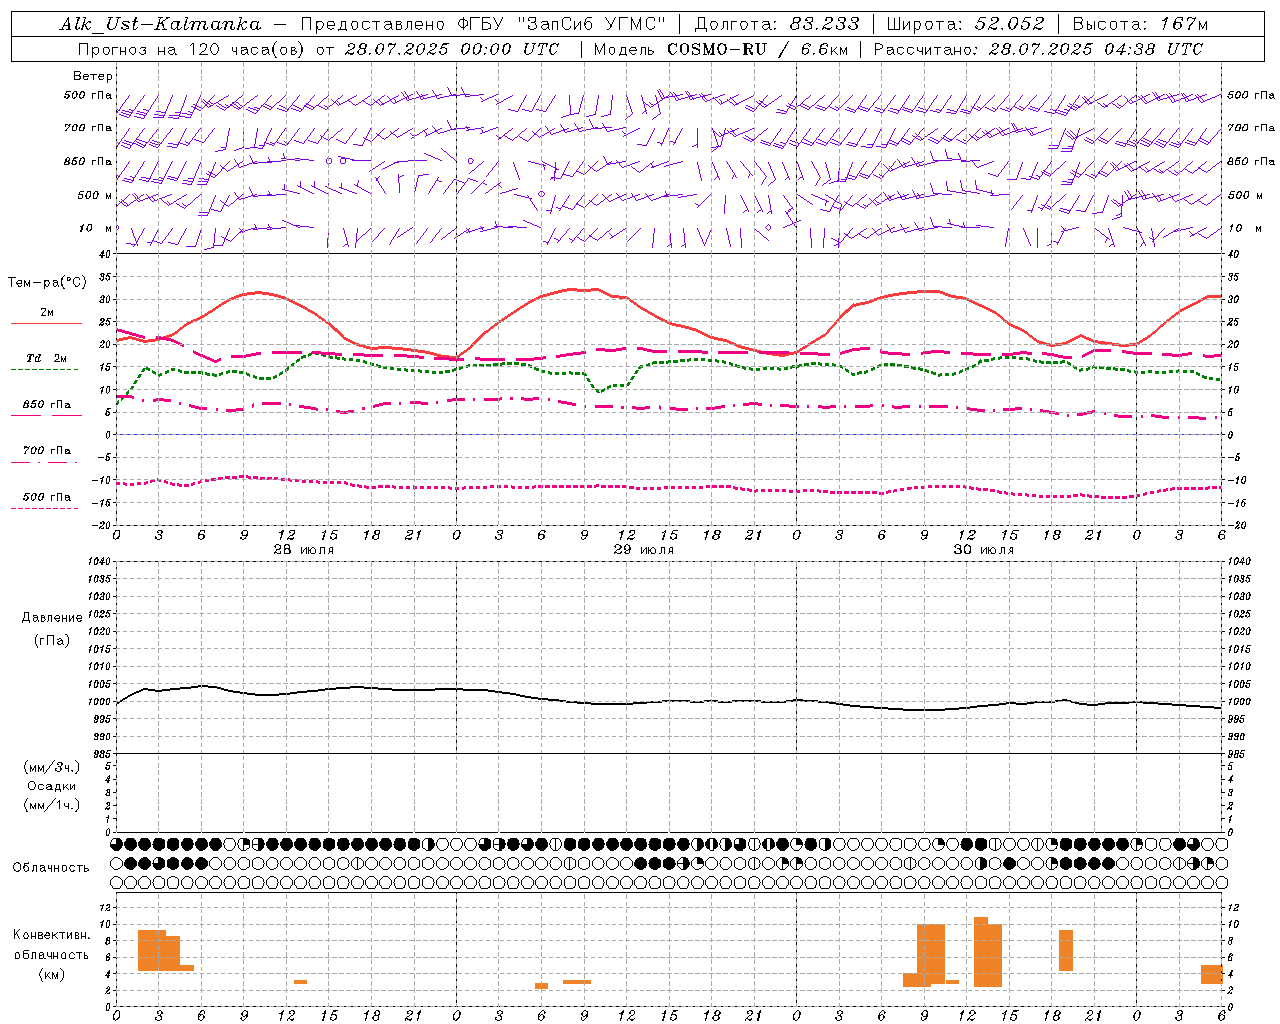Click the 30 июля date label
Screen dimensions: 1280x1024
coord(984,550)
